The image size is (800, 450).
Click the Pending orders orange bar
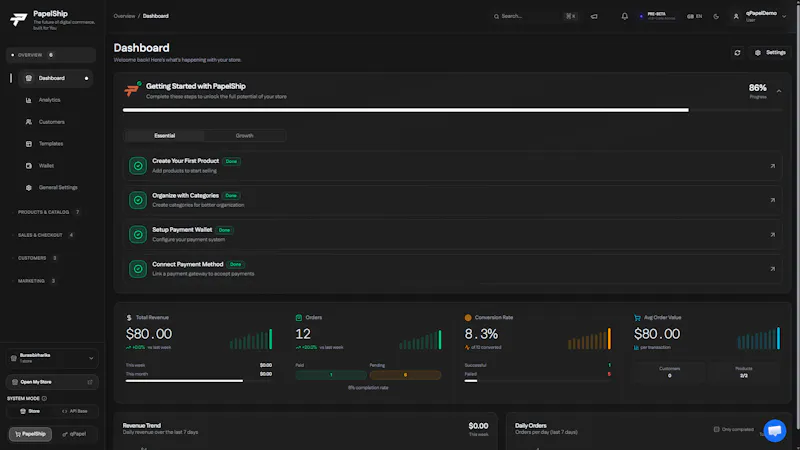click(x=405, y=375)
